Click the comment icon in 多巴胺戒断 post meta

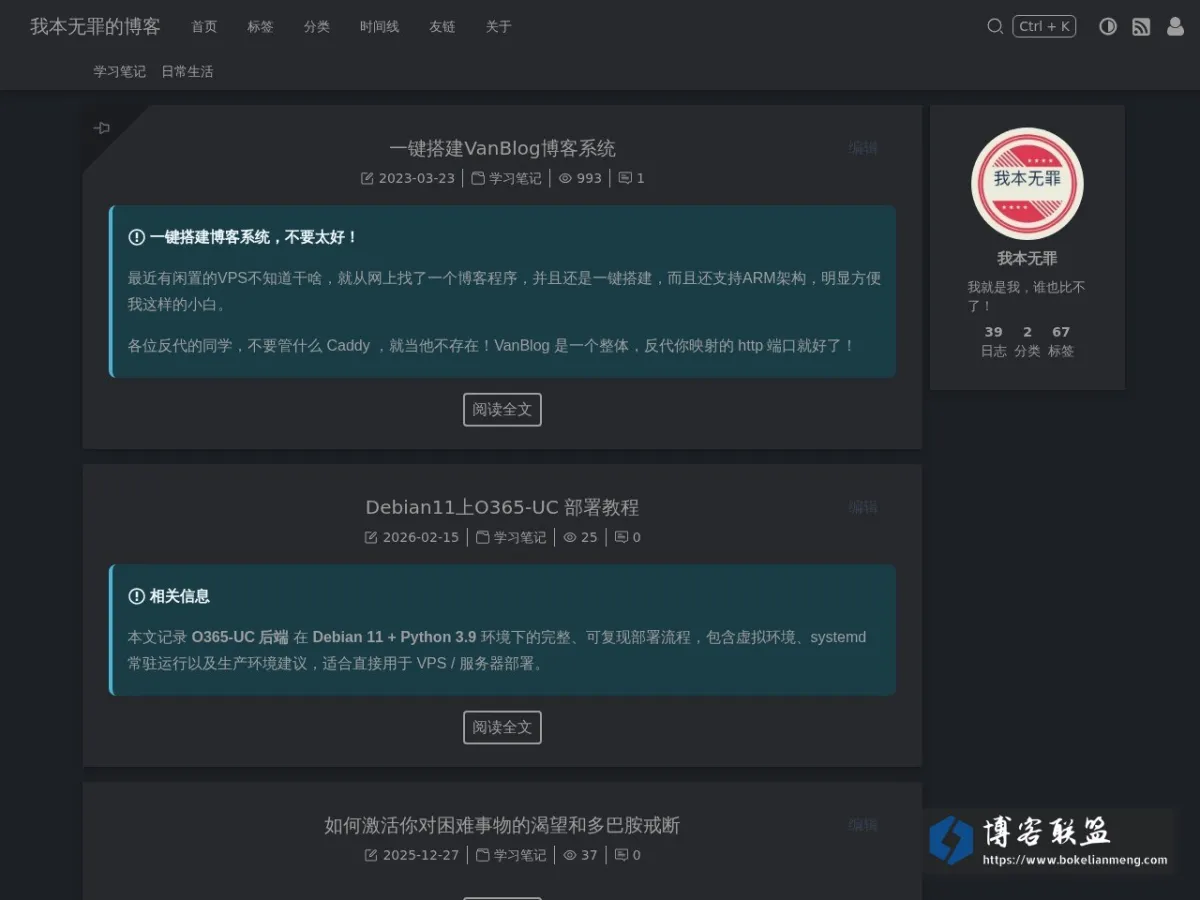tap(621, 855)
